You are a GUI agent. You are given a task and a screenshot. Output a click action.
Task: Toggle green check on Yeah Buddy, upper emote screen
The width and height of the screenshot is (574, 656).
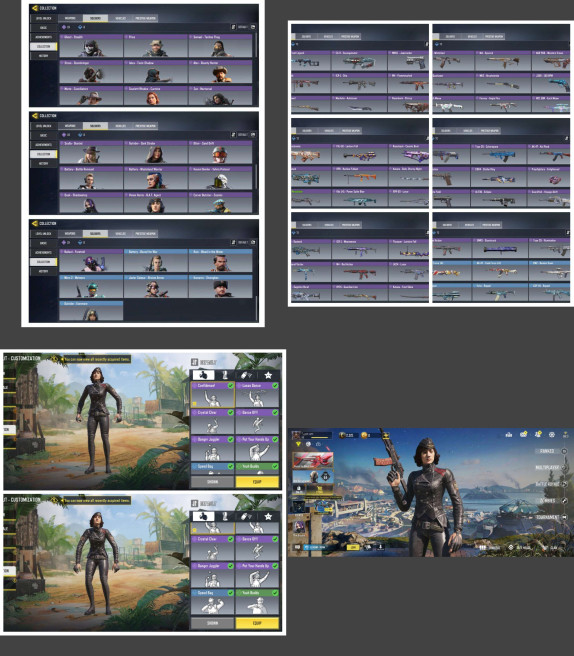click(x=275, y=466)
